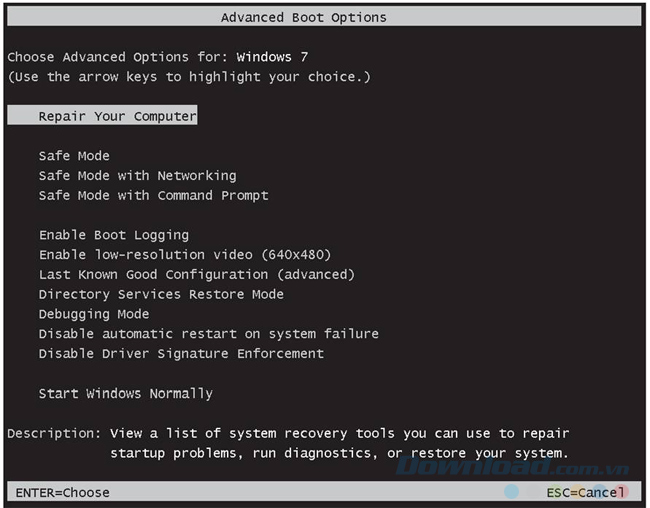This screenshot has width=650, height=508.
Task: Select the Repair Your Computer option
Action: [102, 115]
